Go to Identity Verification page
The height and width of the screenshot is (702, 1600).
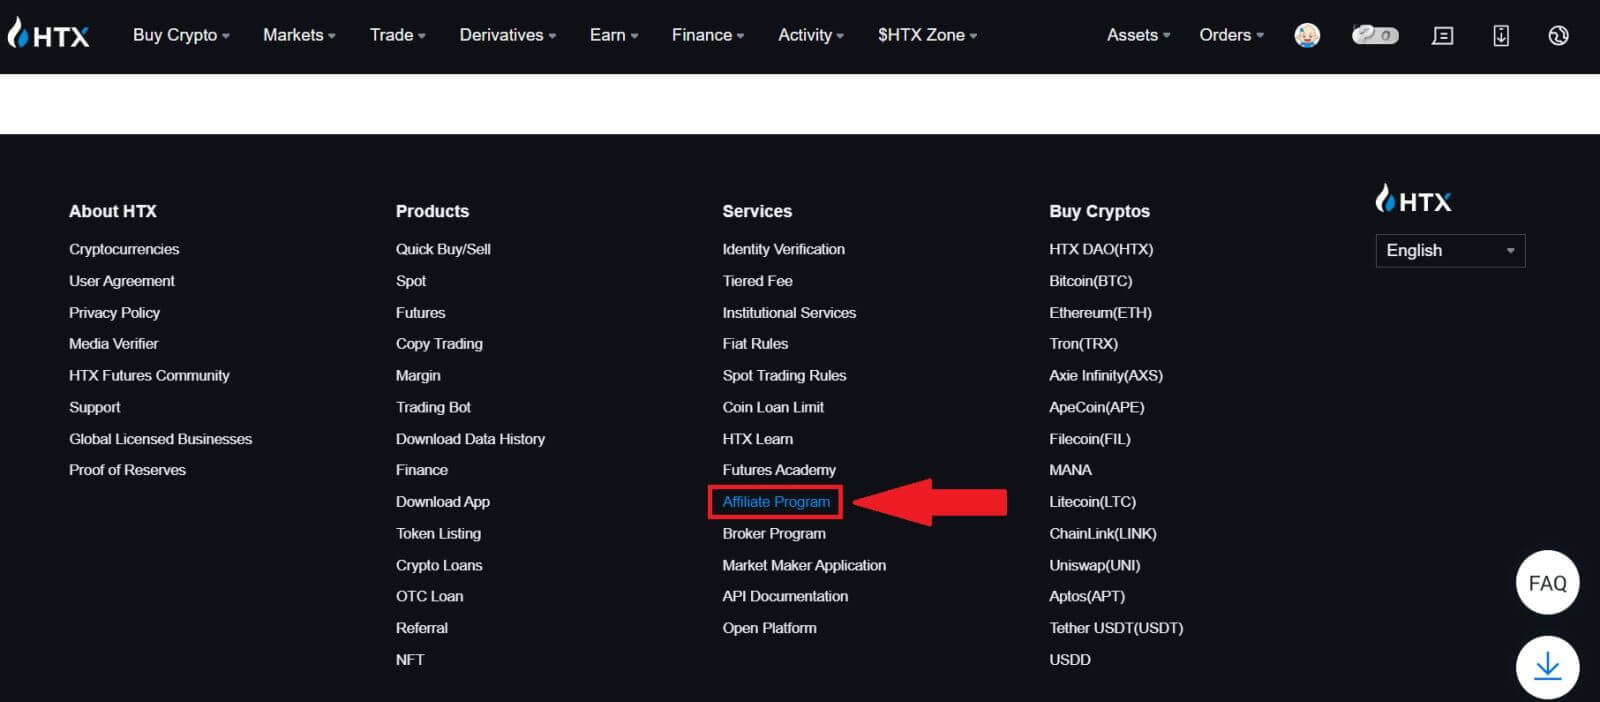783,249
